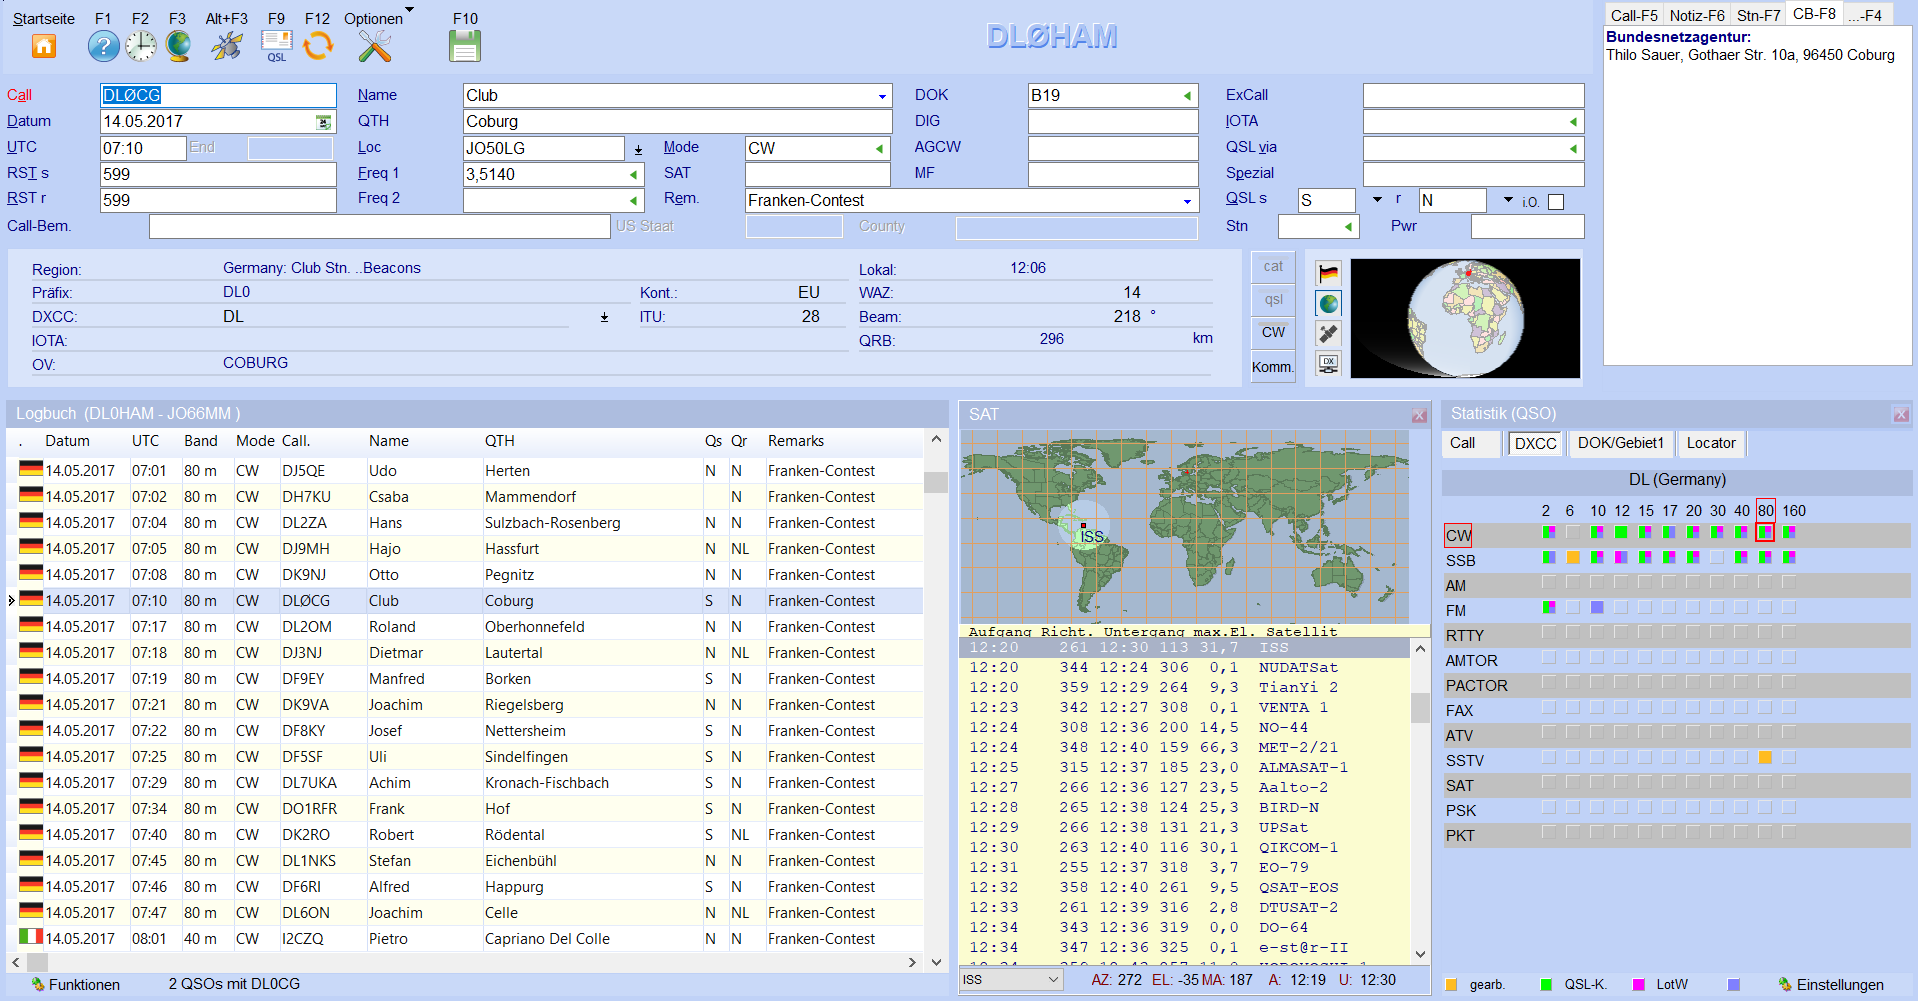Select NUDATSat in satellite pass list
1918x1001 pixels.
(x=1184, y=668)
